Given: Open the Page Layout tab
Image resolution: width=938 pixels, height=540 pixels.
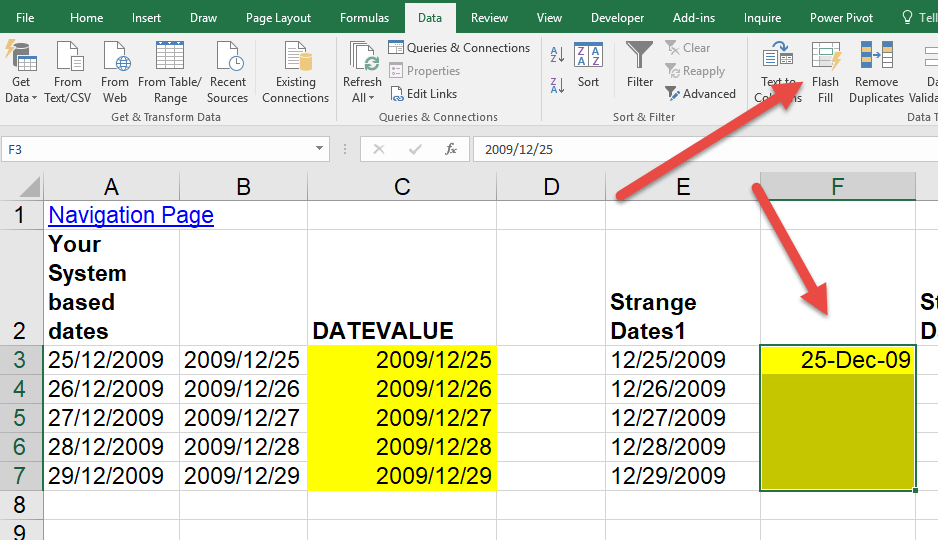Looking at the screenshot, I should 278,18.
